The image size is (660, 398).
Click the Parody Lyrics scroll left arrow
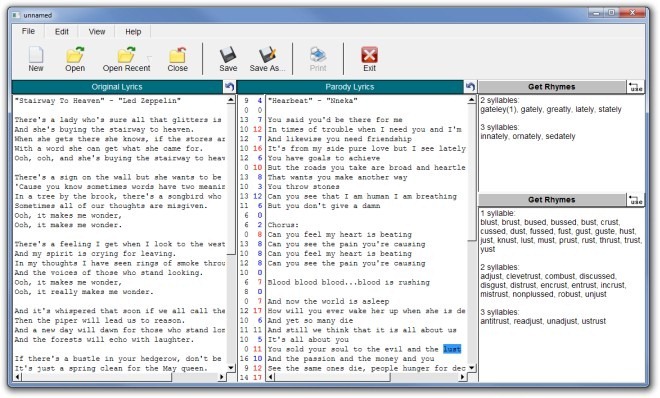click(x=271, y=377)
